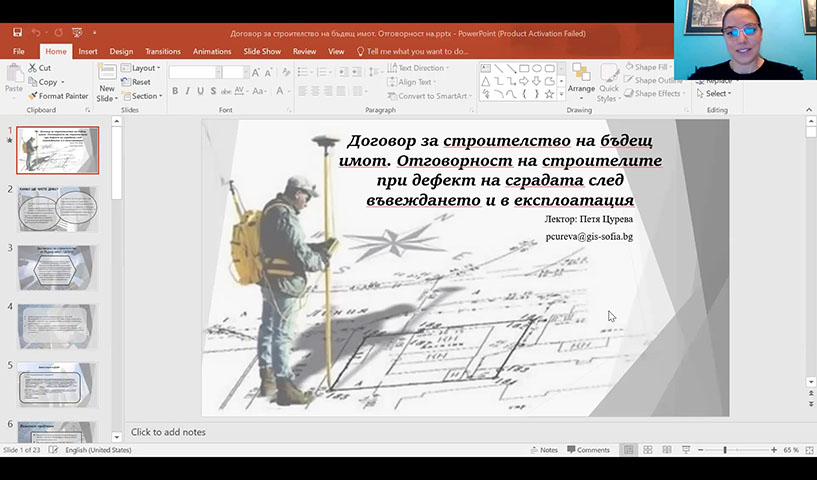Select the Format Painter tool
Screen dimensions: 817x480
[x=58, y=96]
